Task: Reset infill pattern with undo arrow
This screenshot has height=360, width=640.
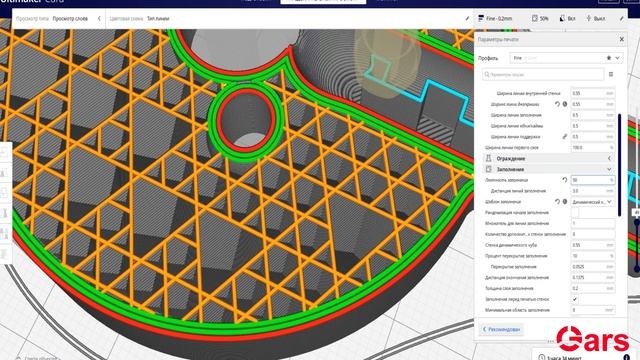Action: tap(558, 202)
